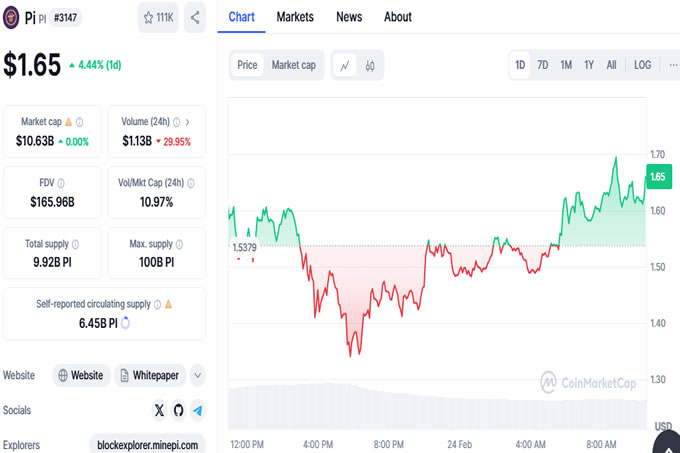Click the share icon next to watchlist

coord(195,17)
